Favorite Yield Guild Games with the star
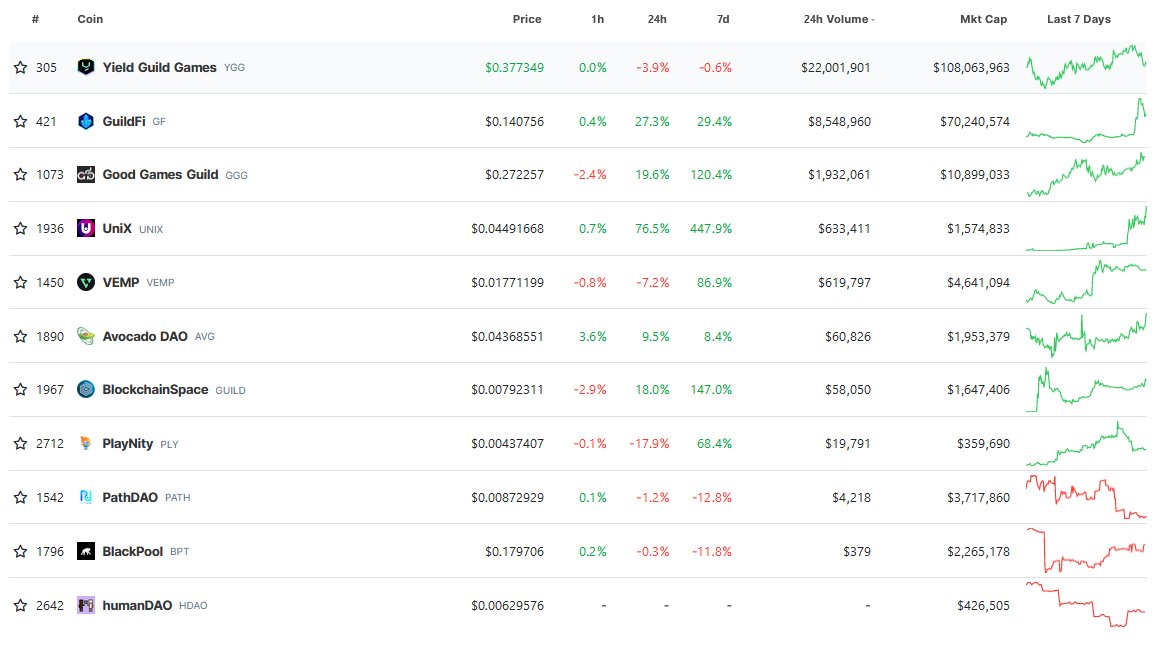The width and height of the screenshot is (1170, 645). point(20,67)
